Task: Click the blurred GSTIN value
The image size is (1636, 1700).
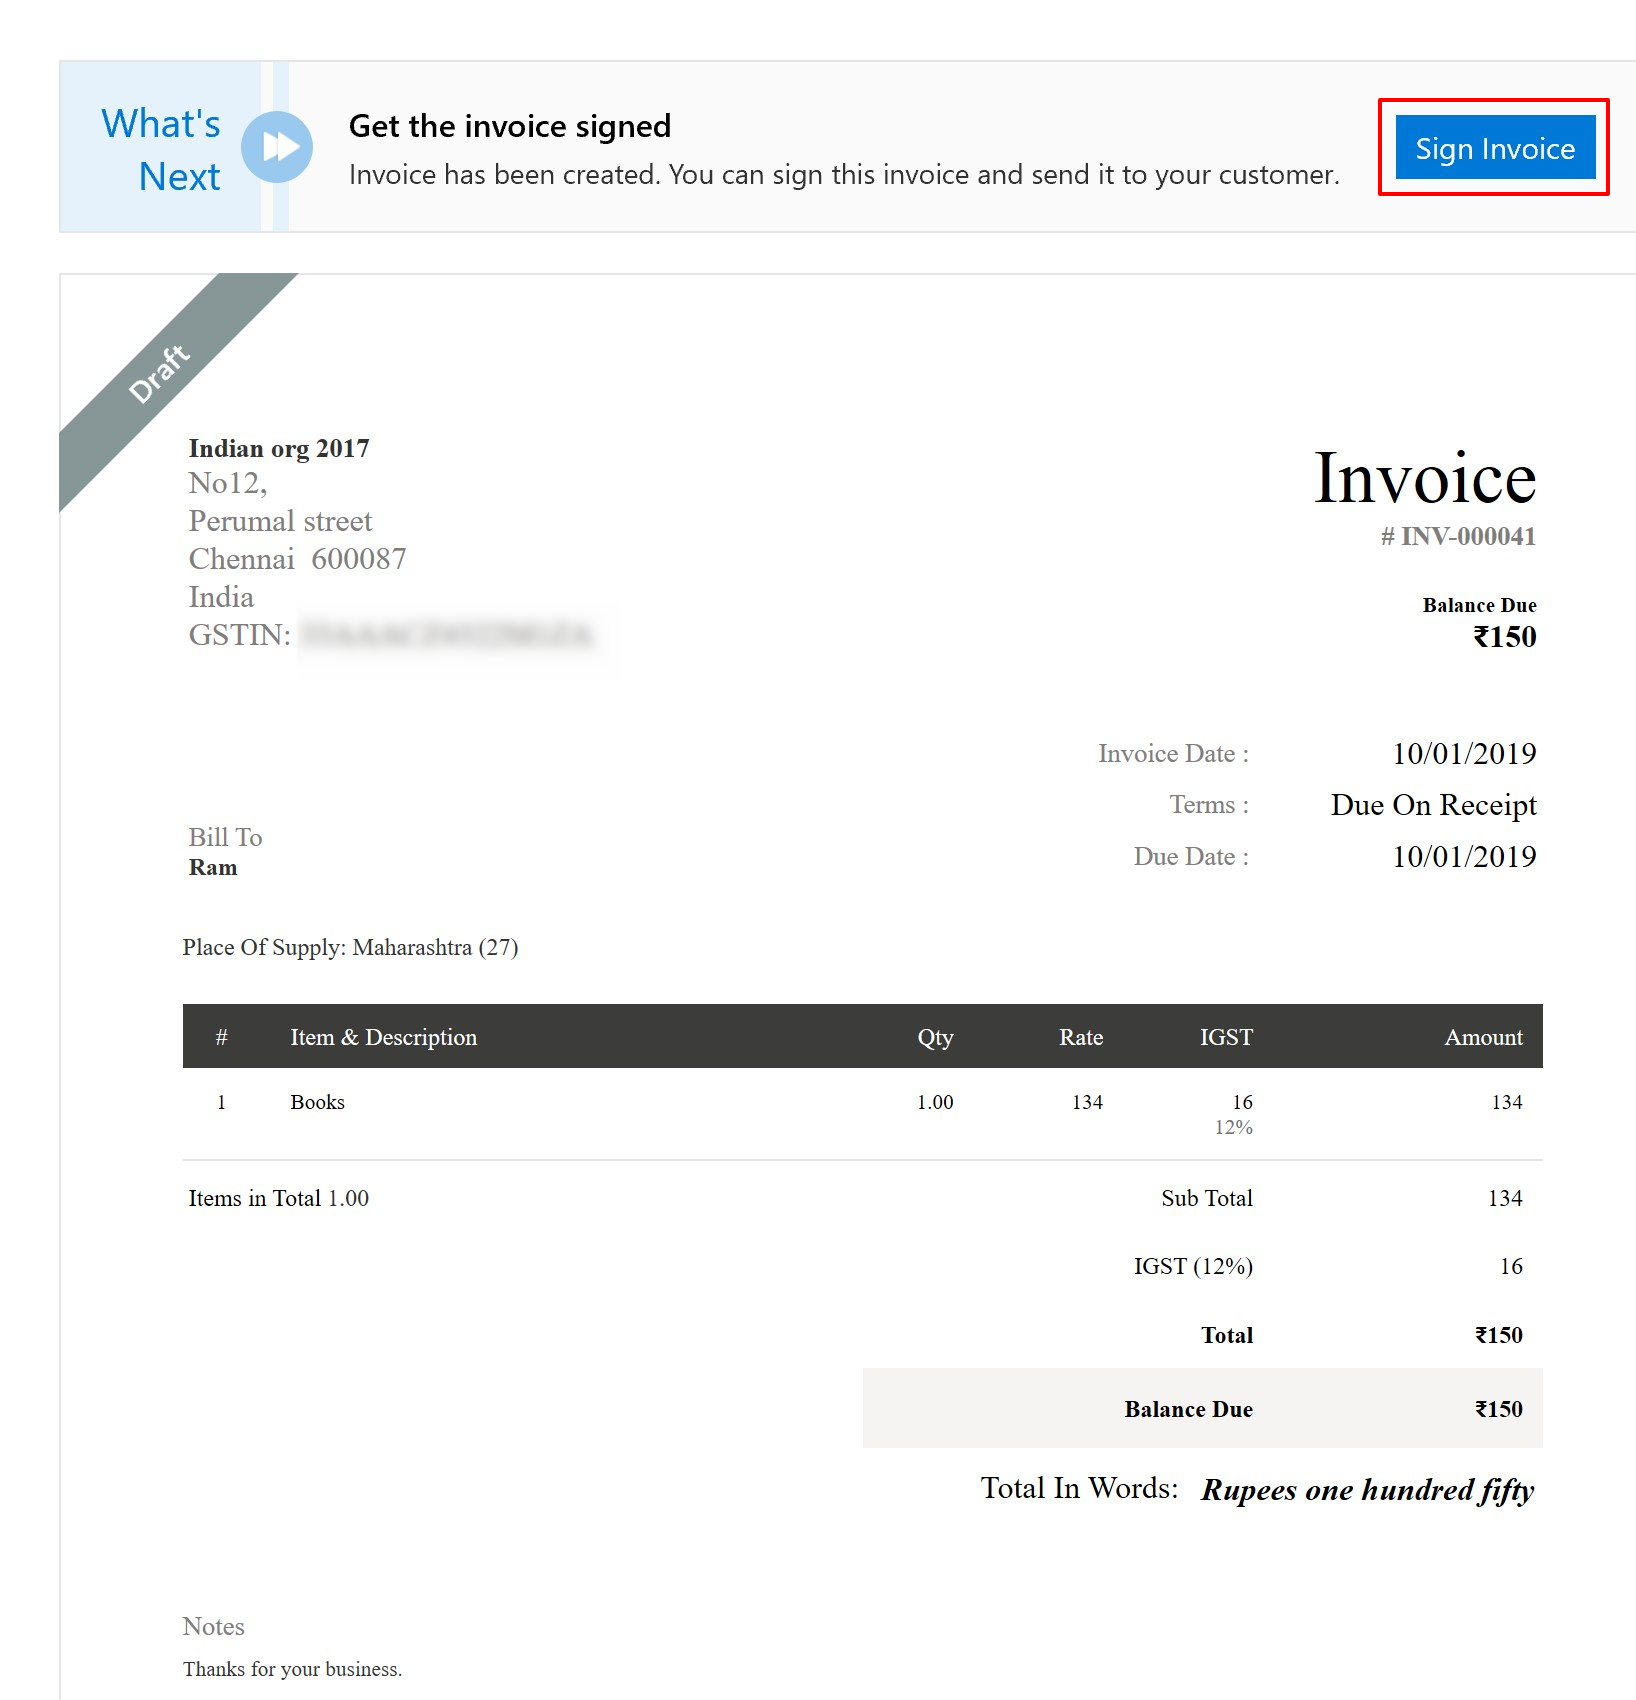Action: click(x=447, y=635)
